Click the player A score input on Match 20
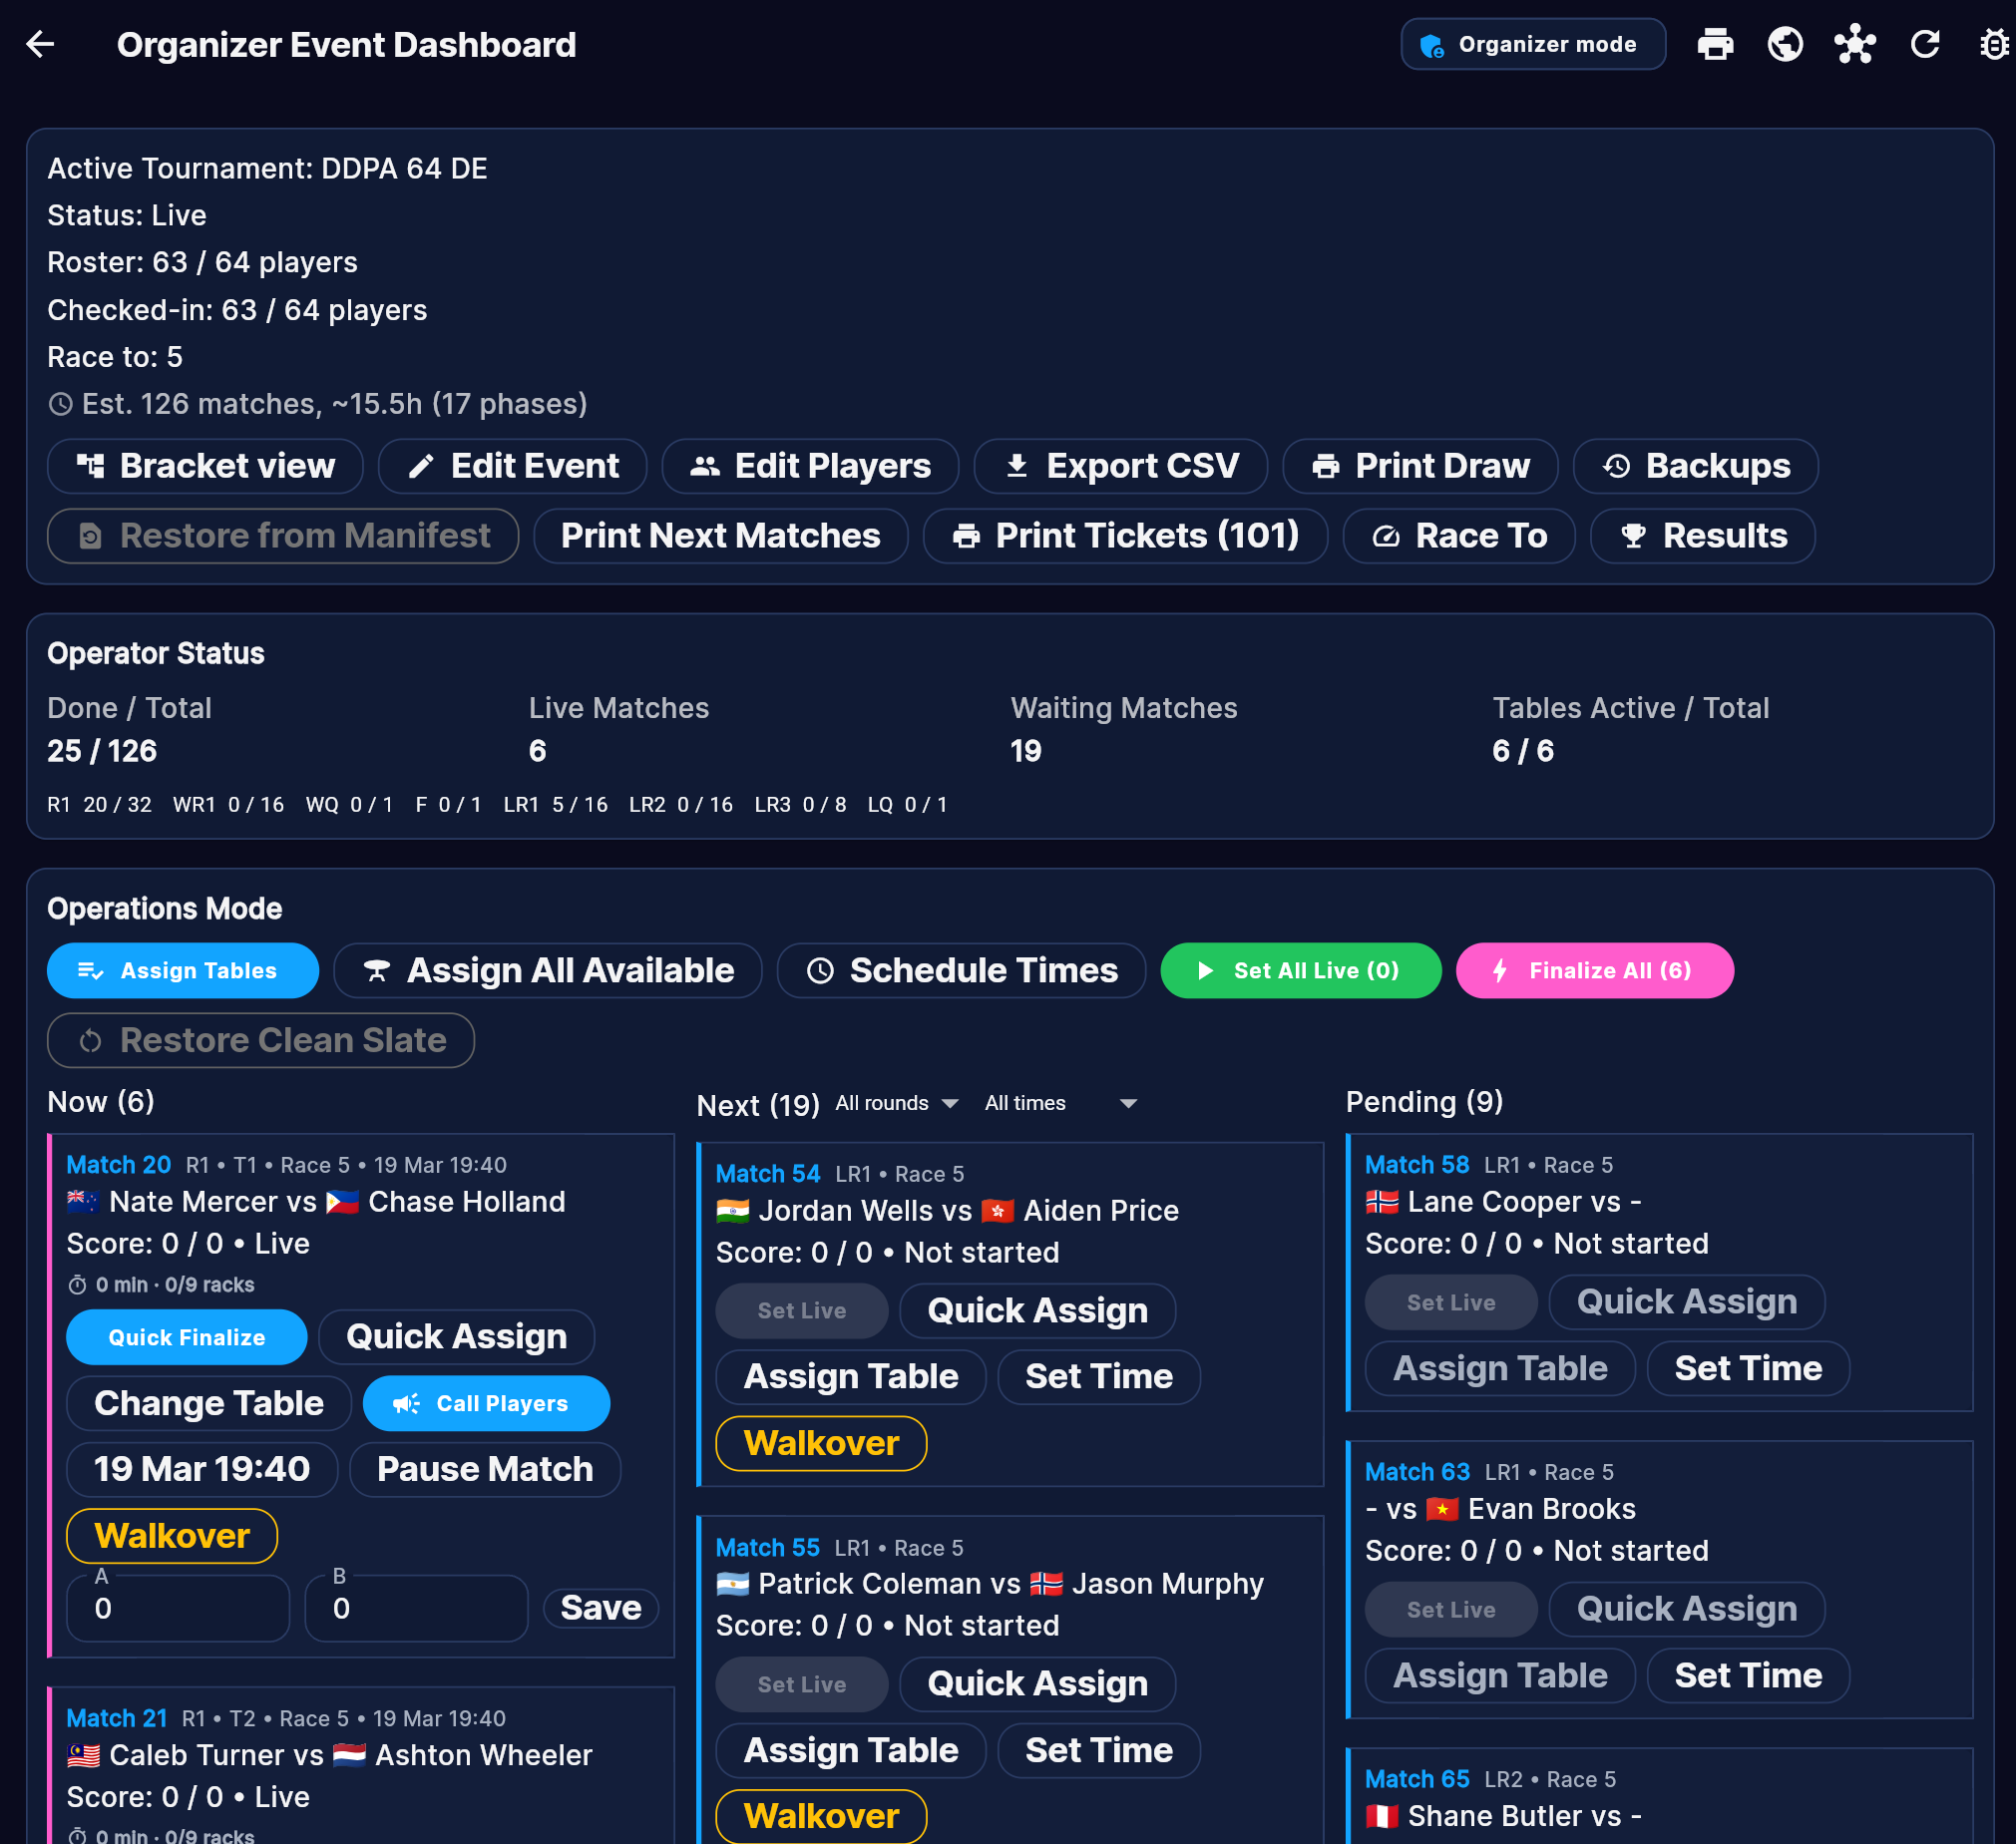 click(177, 1608)
